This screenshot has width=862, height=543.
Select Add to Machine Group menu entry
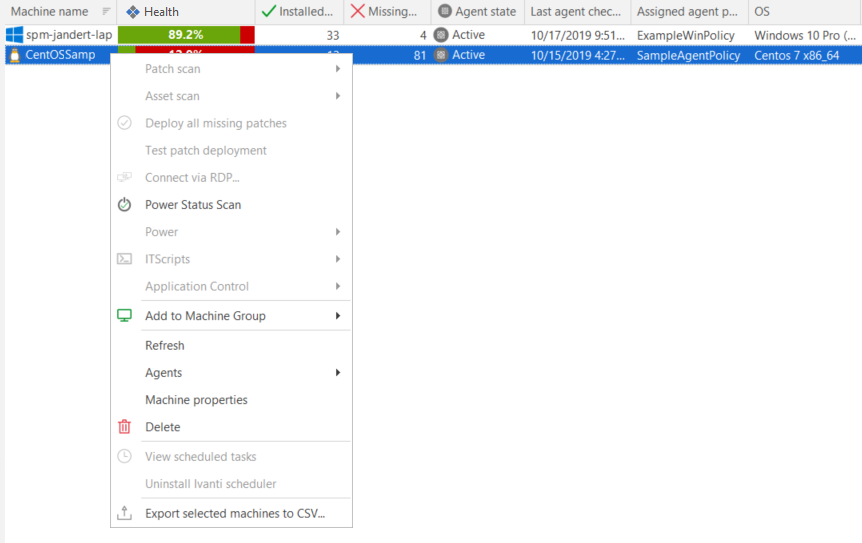(231, 315)
